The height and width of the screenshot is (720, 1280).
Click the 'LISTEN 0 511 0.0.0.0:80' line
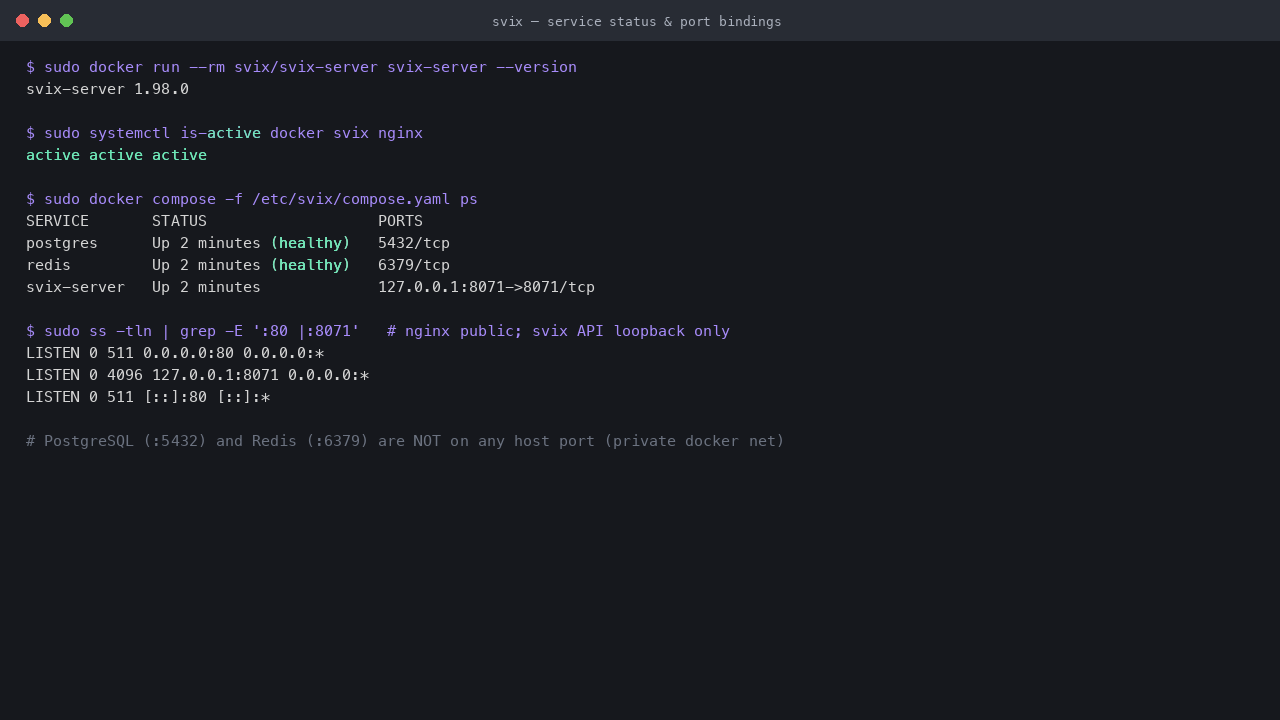click(x=175, y=353)
